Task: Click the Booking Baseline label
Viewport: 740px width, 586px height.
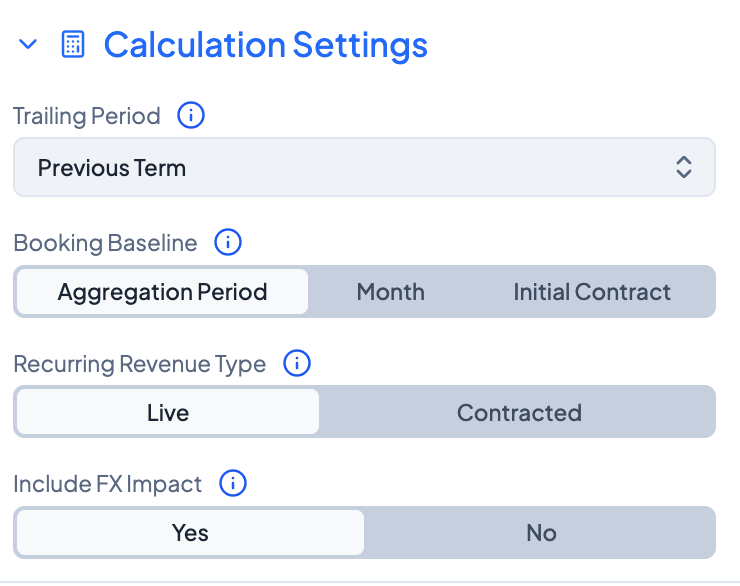Action: [105, 242]
